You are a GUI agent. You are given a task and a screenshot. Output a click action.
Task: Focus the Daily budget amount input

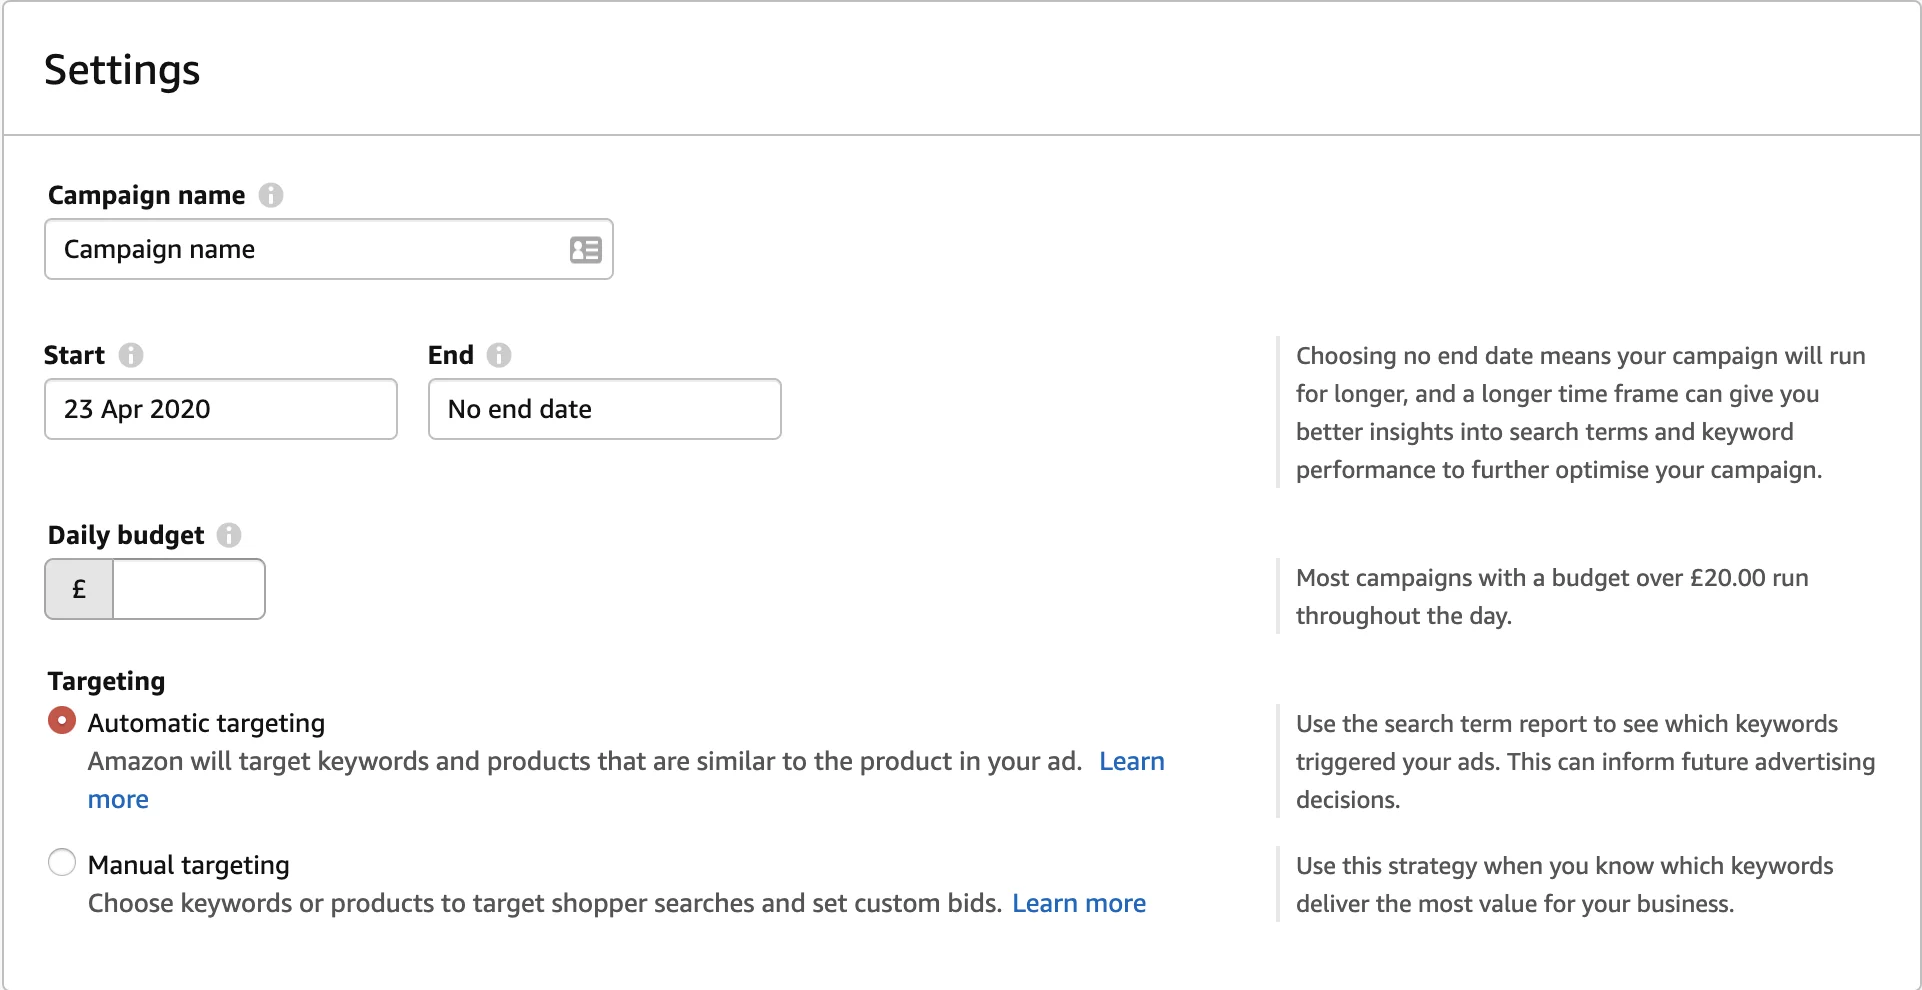(x=189, y=589)
